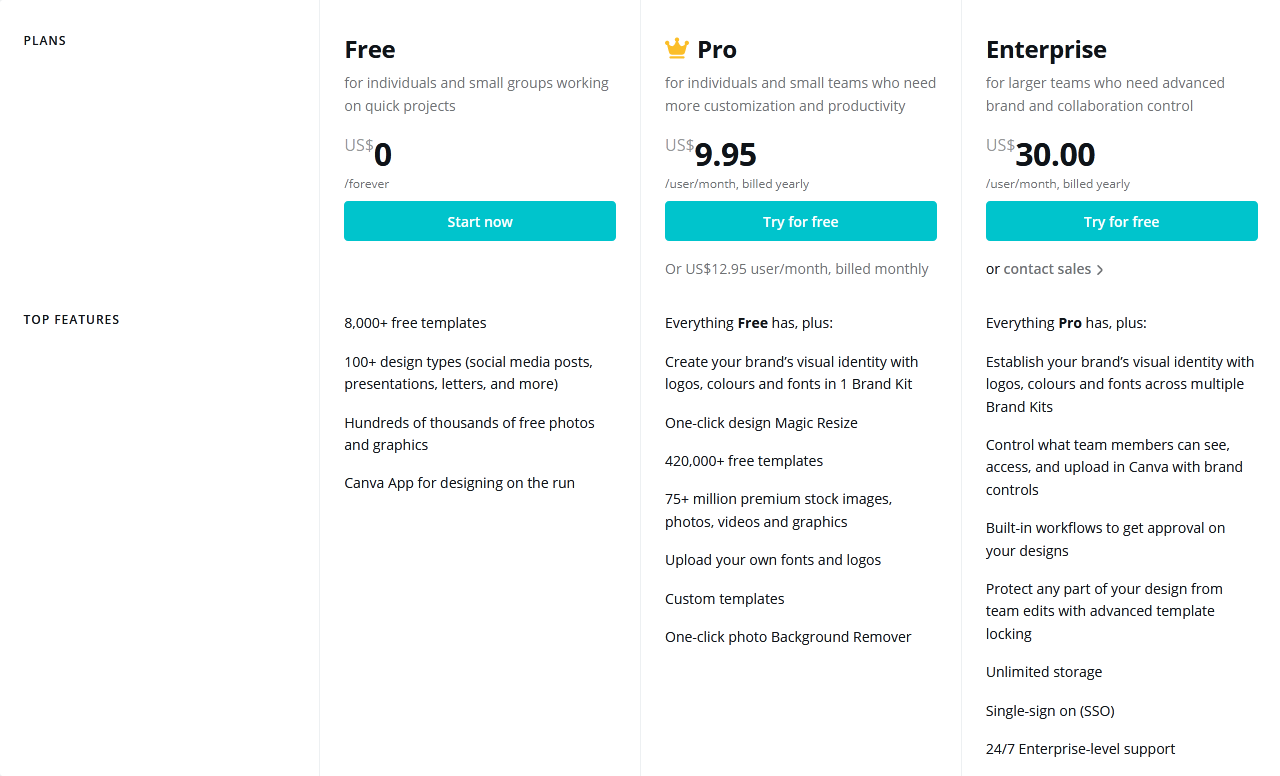Click the Single-sign on (SSO) feature
This screenshot has height=776, width=1280.
(x=1050, y=711)
